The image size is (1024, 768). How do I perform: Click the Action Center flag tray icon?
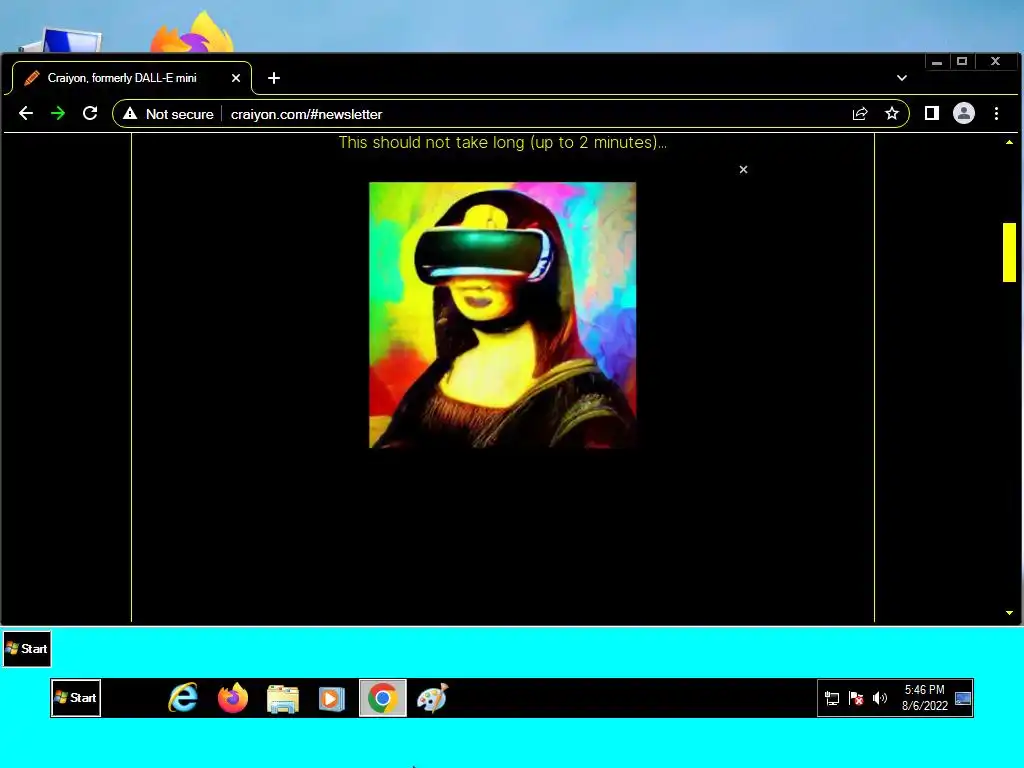pos(856,698)
